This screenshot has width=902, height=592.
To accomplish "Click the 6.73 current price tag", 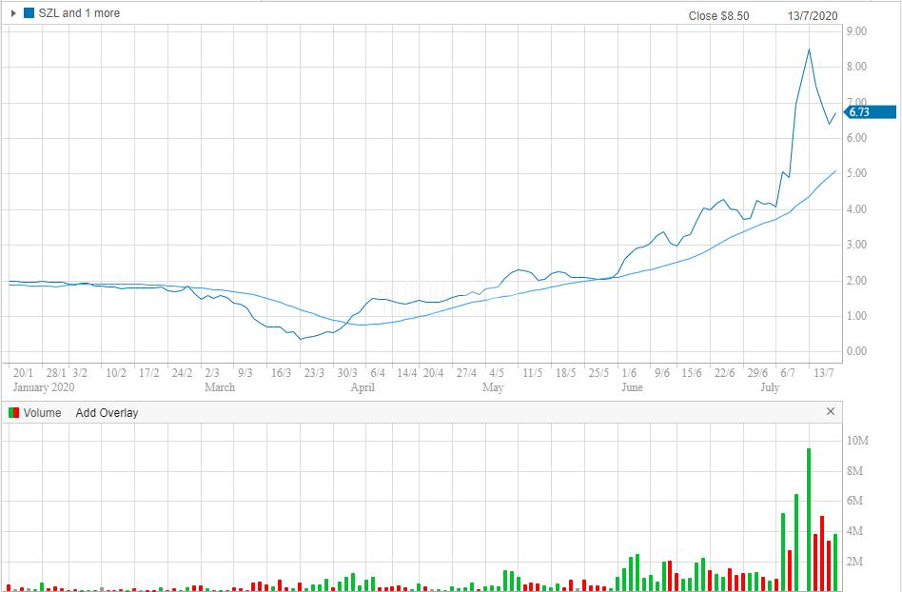I will point(858,112).
